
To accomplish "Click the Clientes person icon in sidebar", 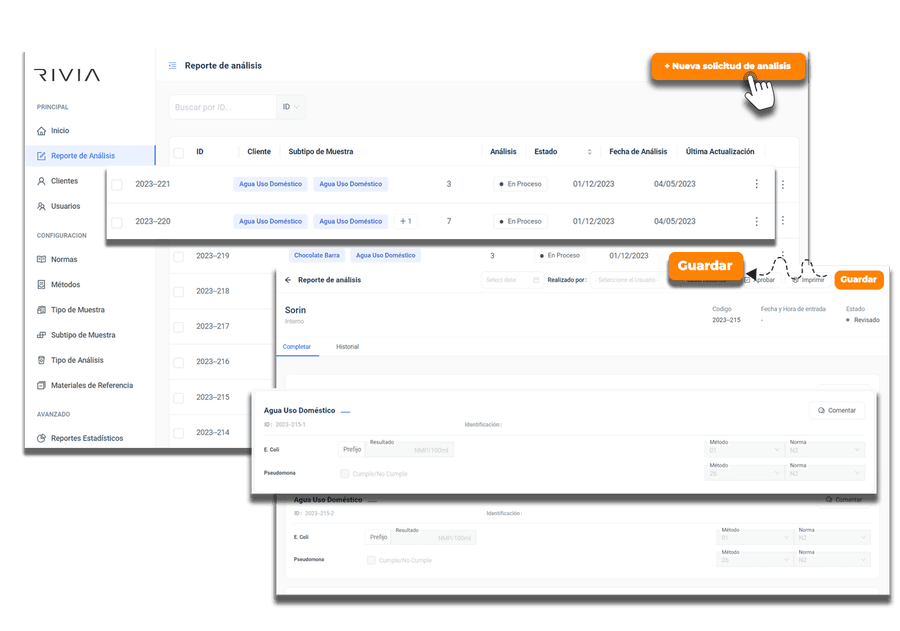I will click(x=41, y=181).
